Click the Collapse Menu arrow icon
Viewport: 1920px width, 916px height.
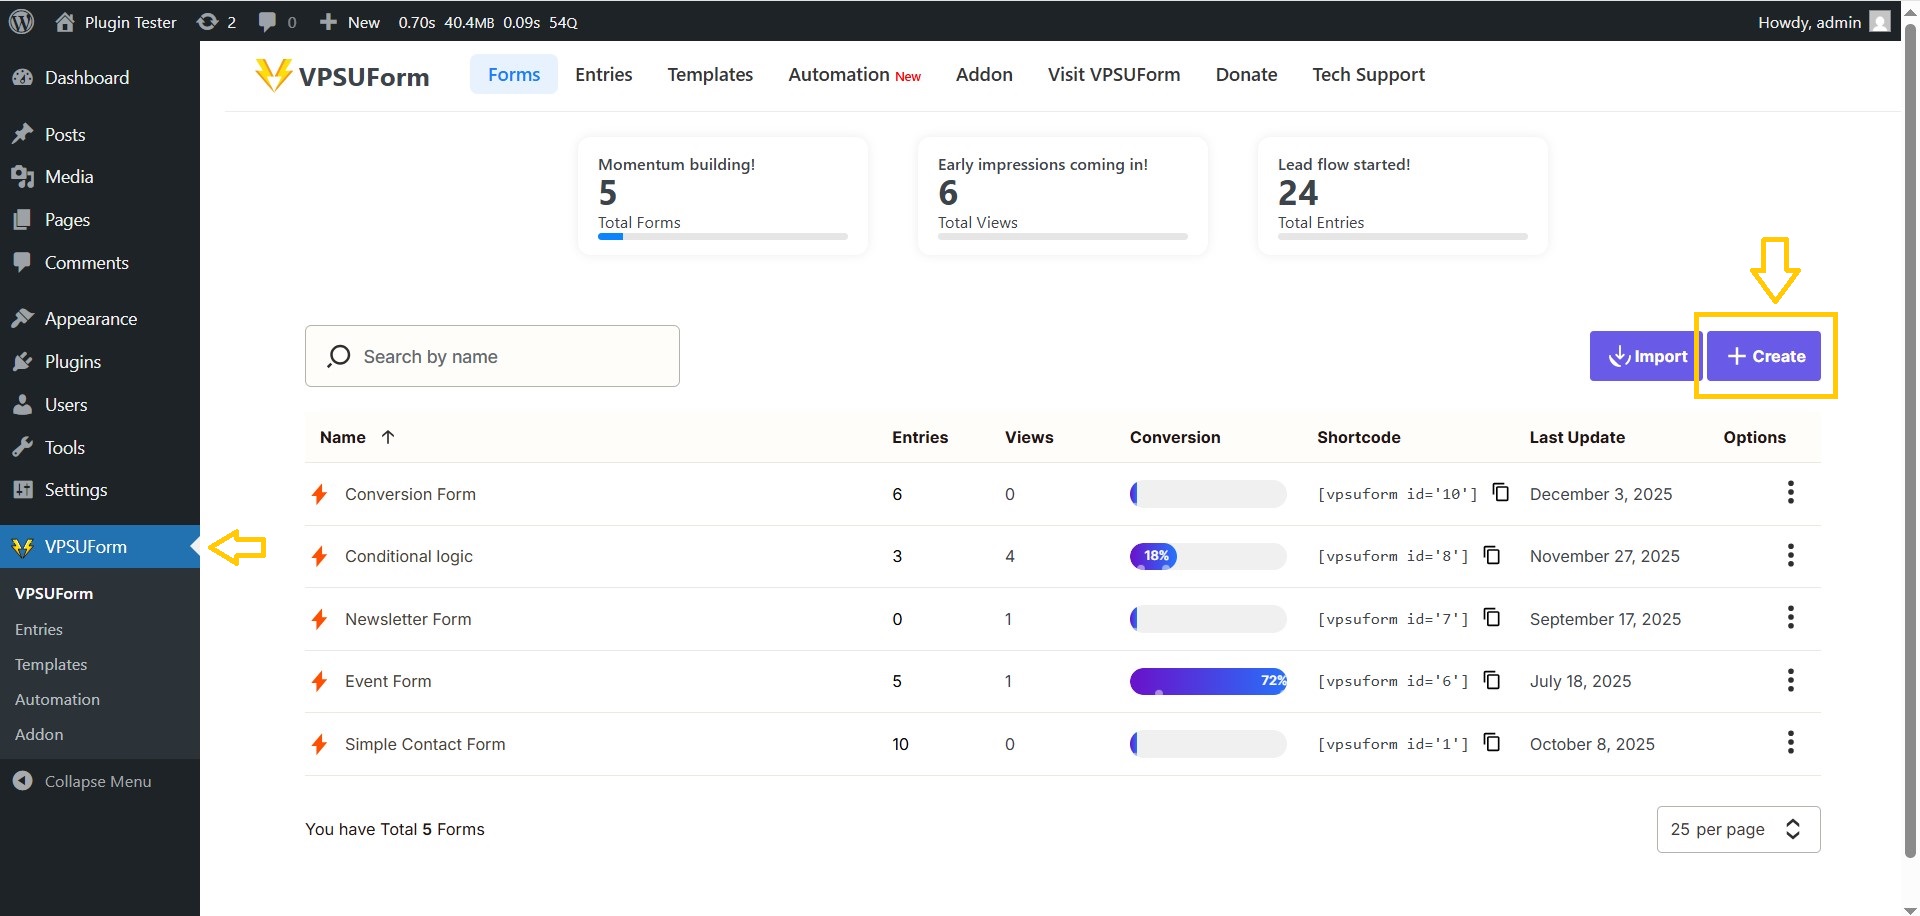coord(22,781)
